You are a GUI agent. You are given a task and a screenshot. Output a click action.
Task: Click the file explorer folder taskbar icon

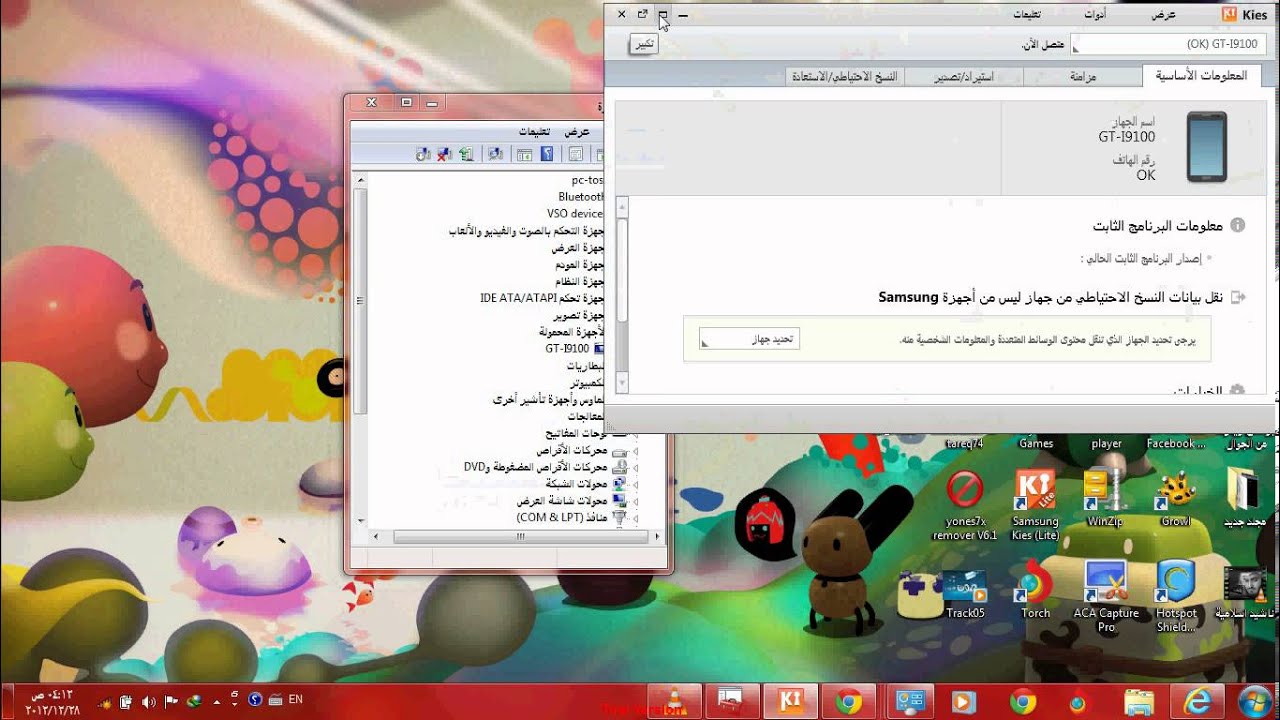[x=1138, y=702]
